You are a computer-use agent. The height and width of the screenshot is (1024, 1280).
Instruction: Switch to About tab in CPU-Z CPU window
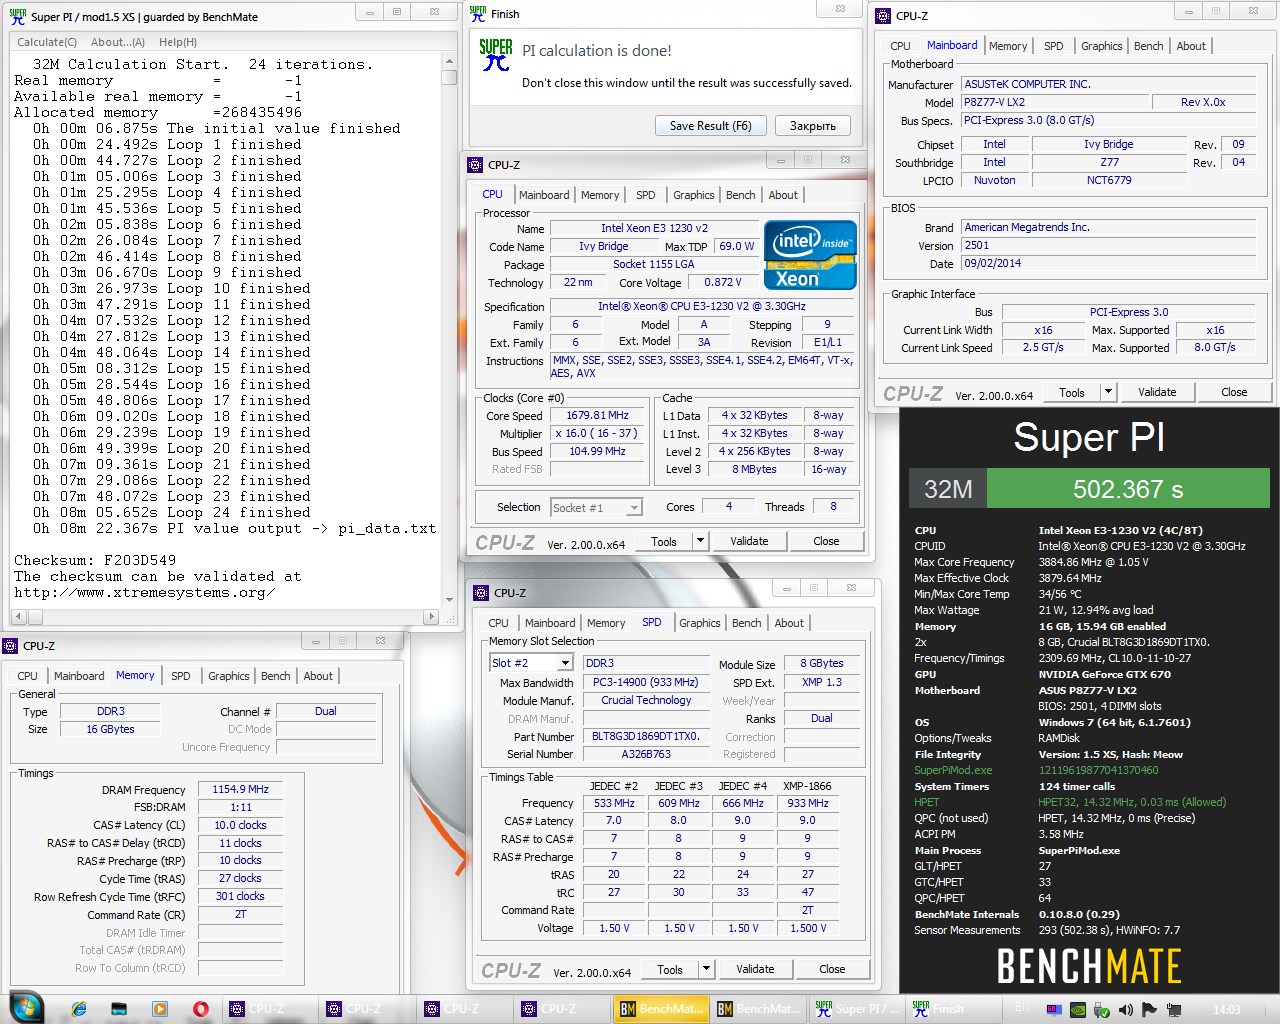tap(783, 195)
